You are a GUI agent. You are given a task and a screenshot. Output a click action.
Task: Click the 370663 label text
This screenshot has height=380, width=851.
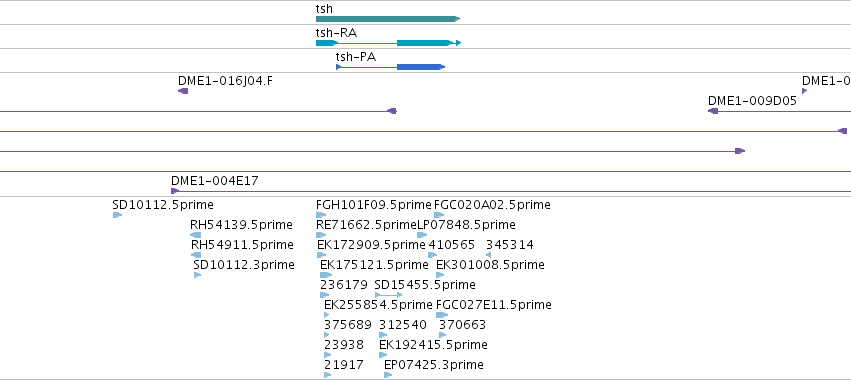(462, 325)
